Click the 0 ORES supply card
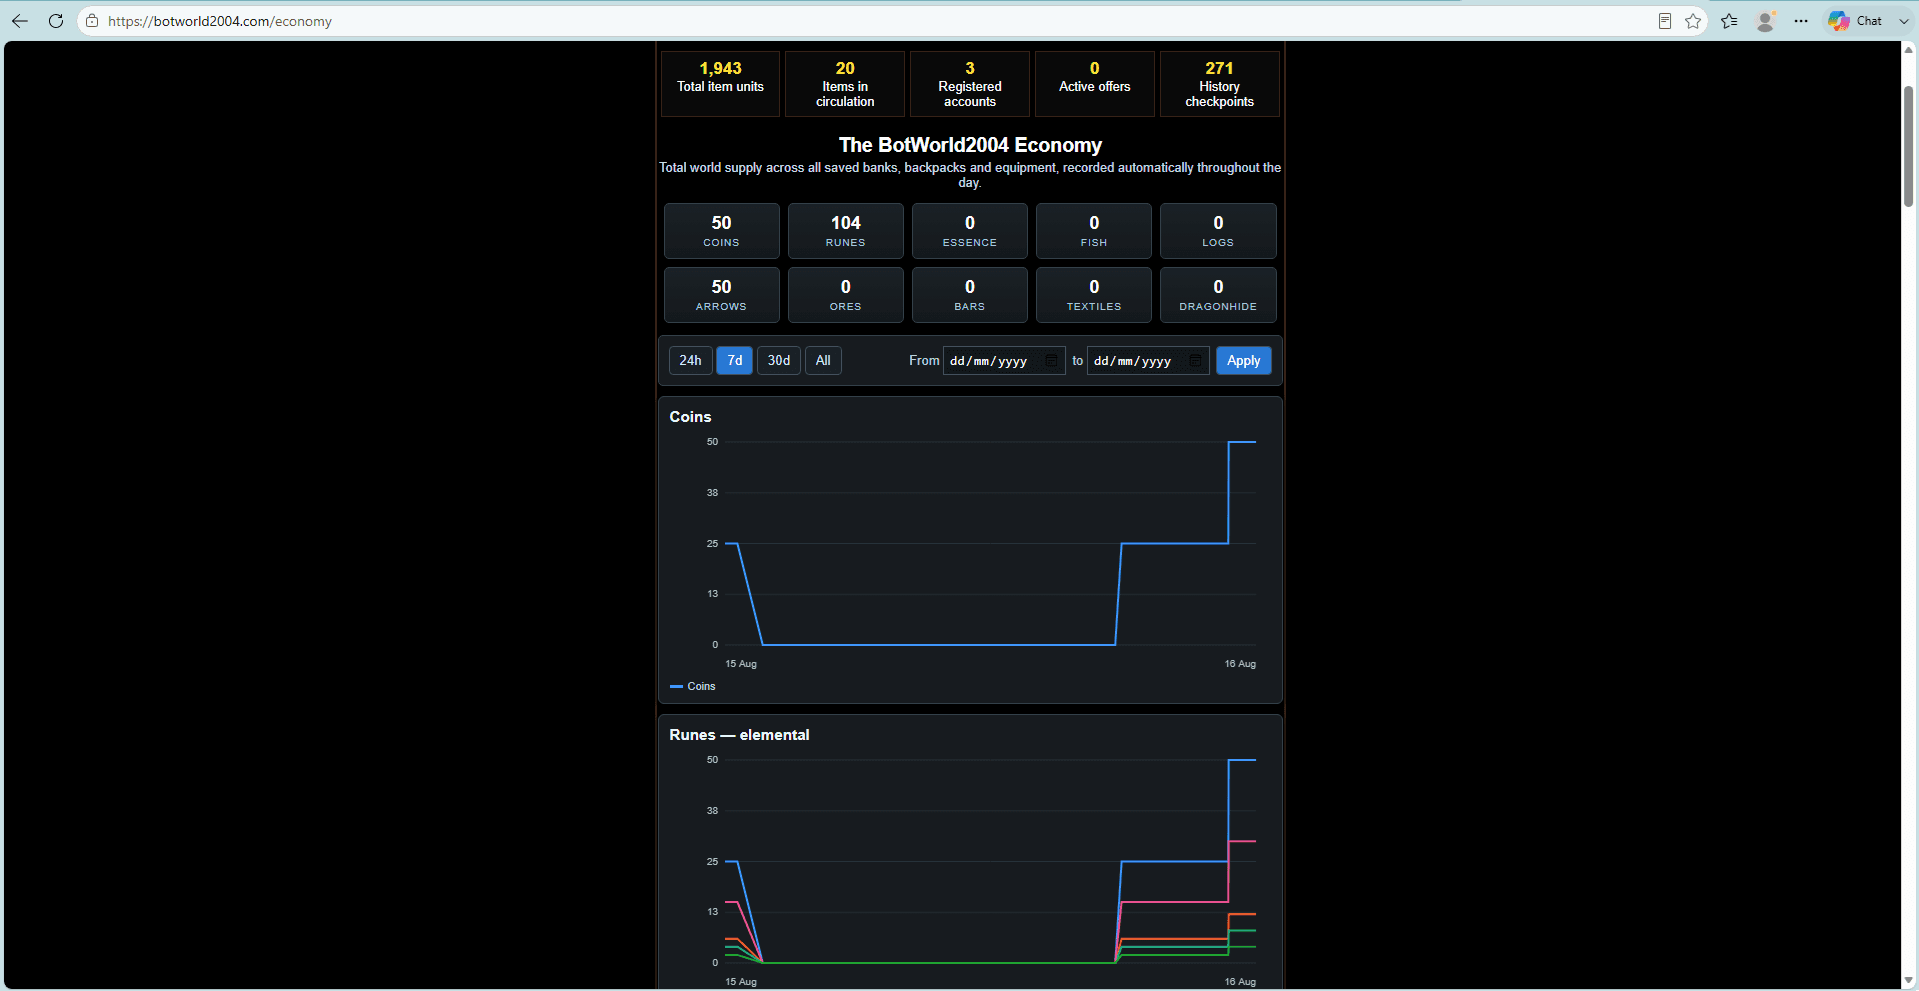 (x=846, y=295)
